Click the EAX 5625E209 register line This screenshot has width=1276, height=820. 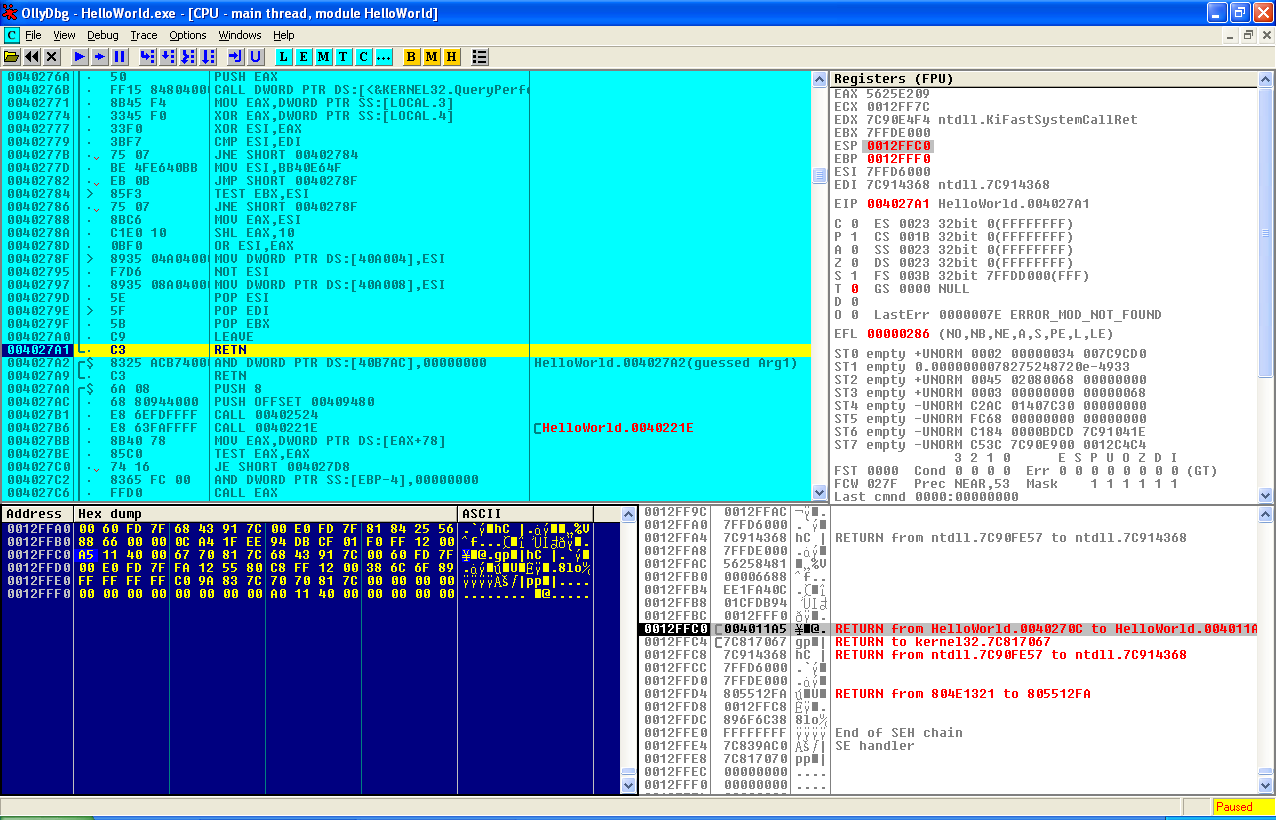click(x=882, y=94)
